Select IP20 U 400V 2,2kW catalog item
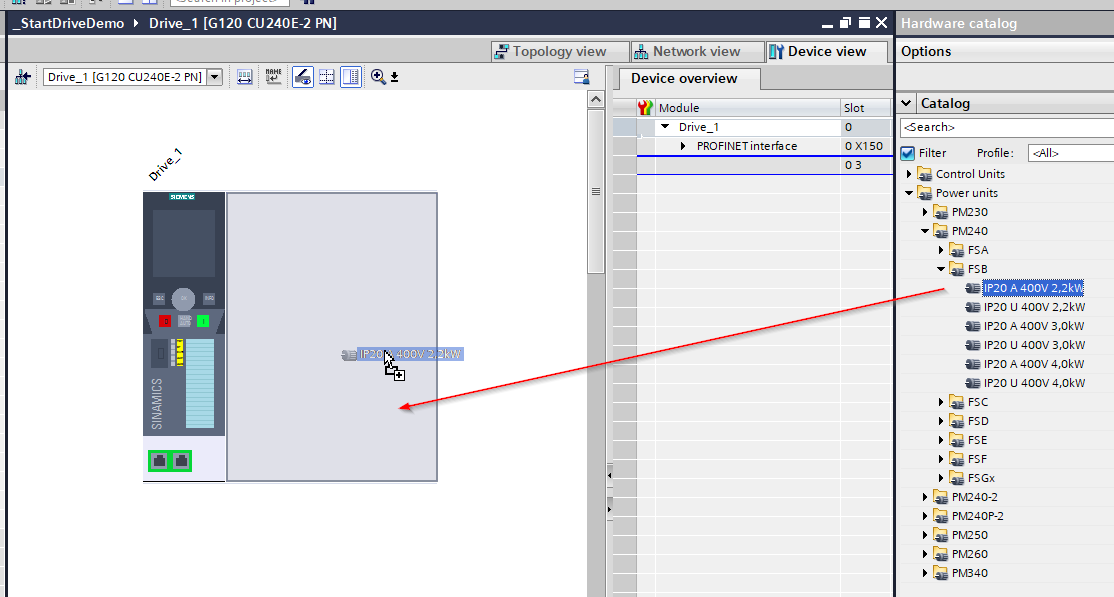Screen dimensions: 1114x597 pyautogui.click(x=1034, y=307)
